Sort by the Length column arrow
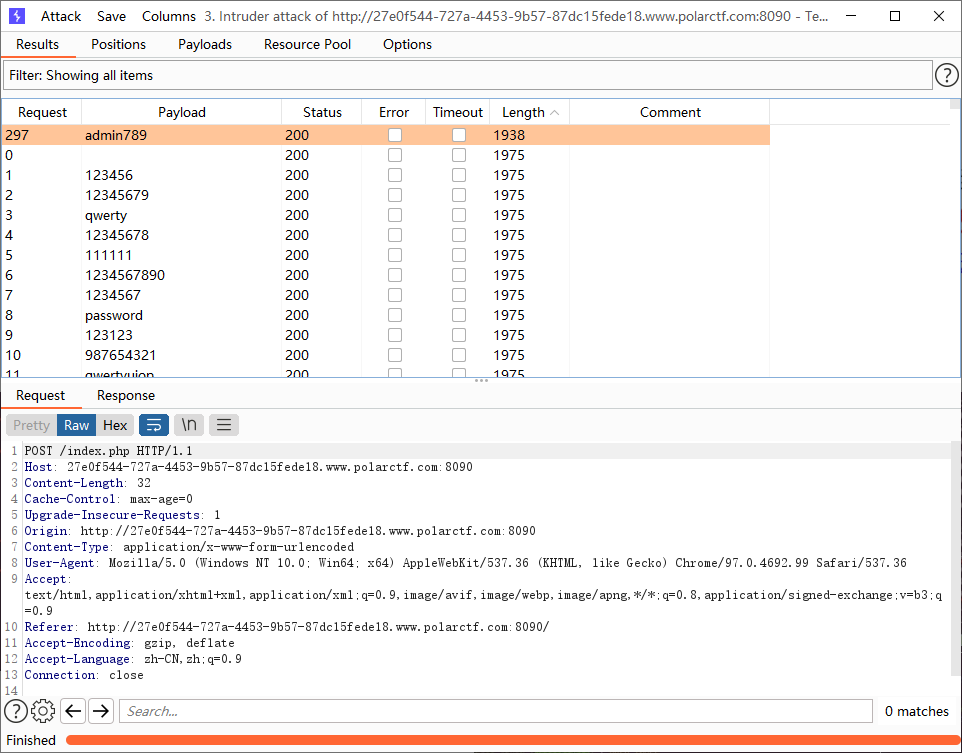 pyautogui.click(x=555, y=112)
